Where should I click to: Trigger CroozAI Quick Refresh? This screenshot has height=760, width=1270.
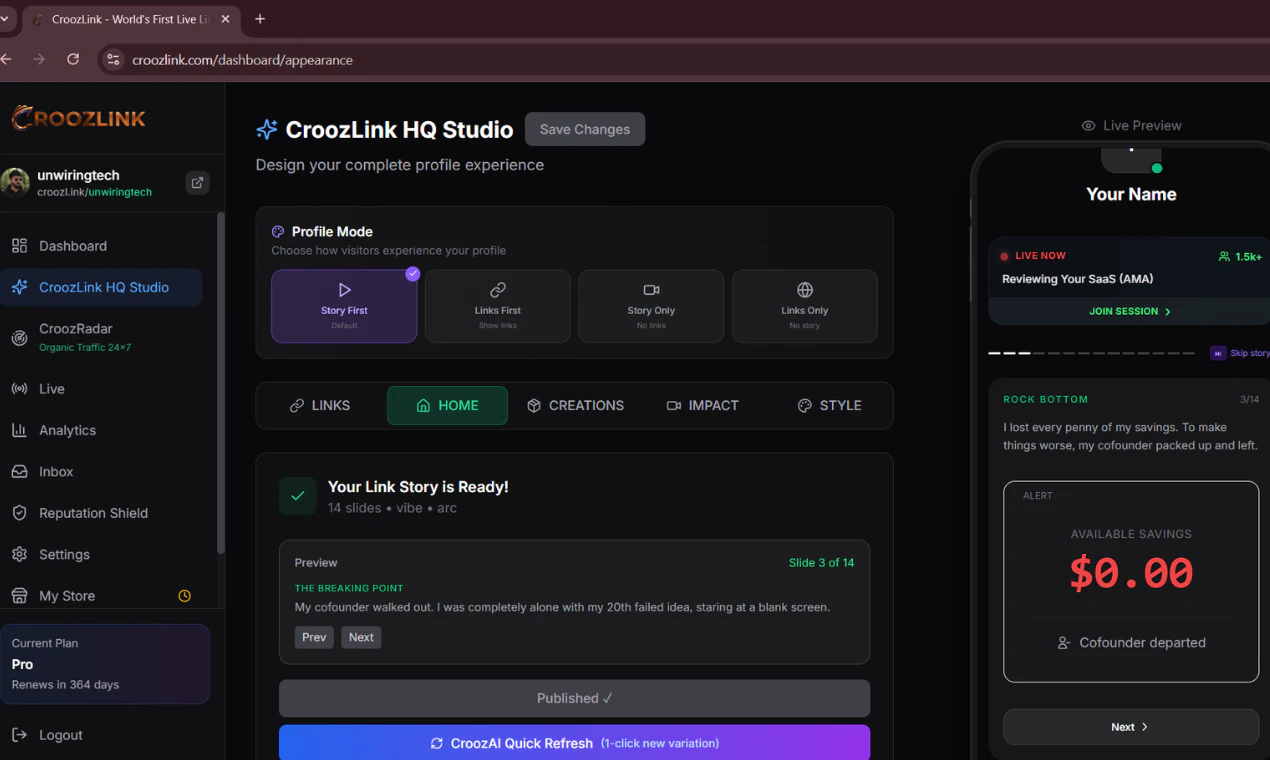[x=574, y=742]
